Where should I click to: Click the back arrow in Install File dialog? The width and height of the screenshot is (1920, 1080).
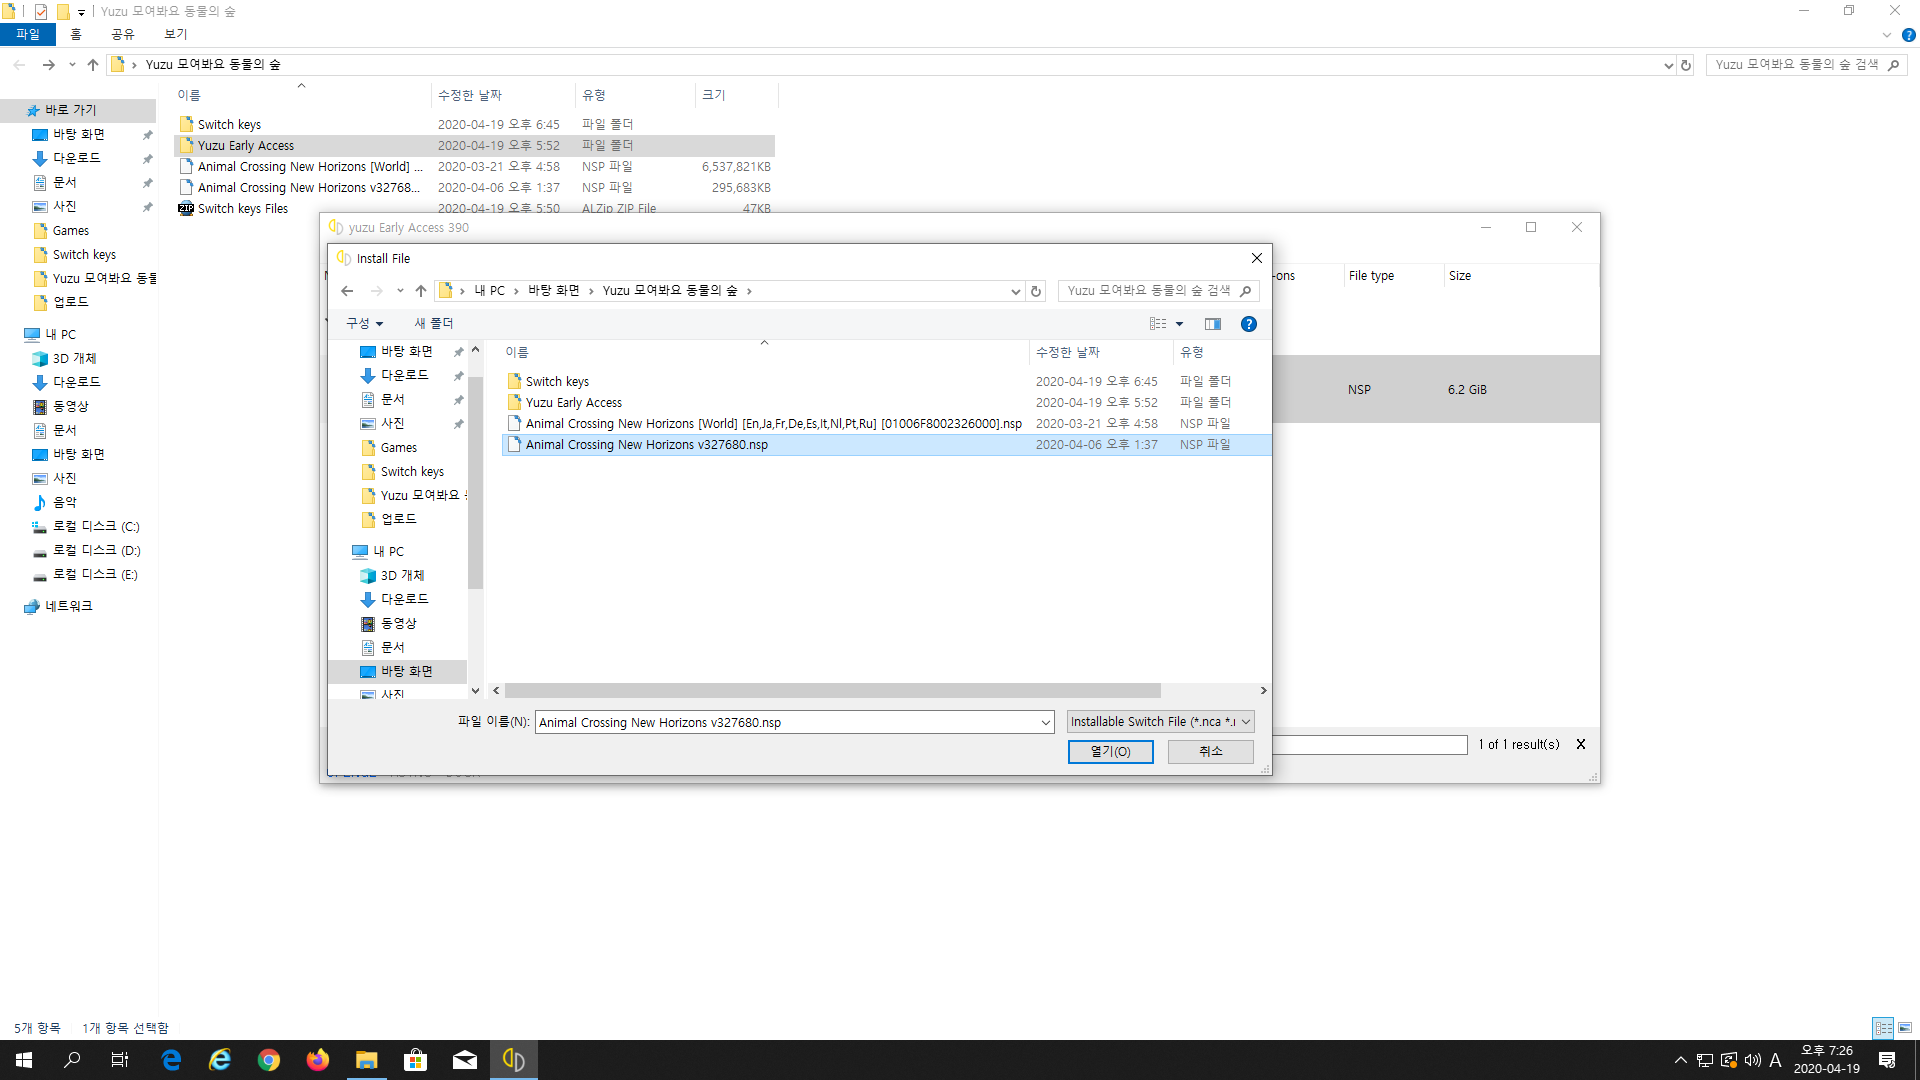[347, 291]
